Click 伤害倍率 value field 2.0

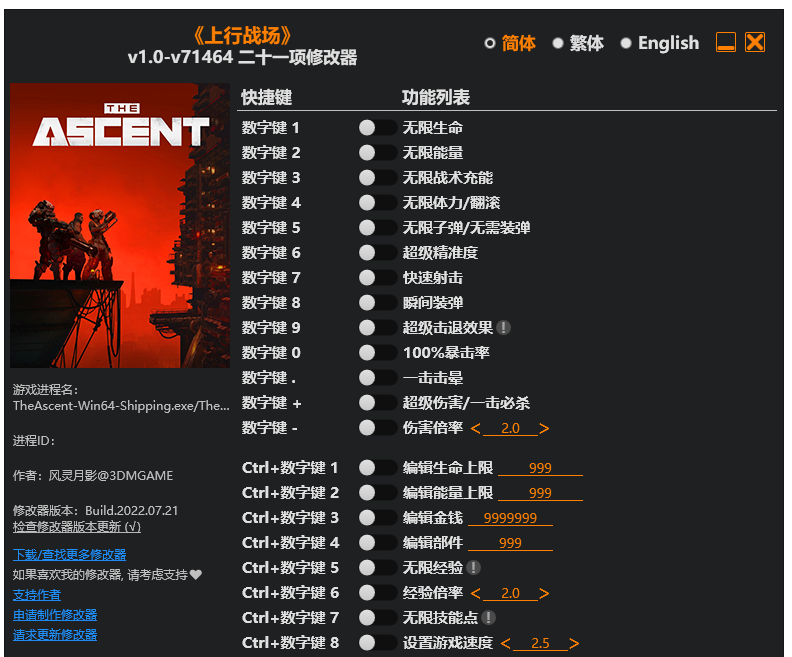click(510, 428)
